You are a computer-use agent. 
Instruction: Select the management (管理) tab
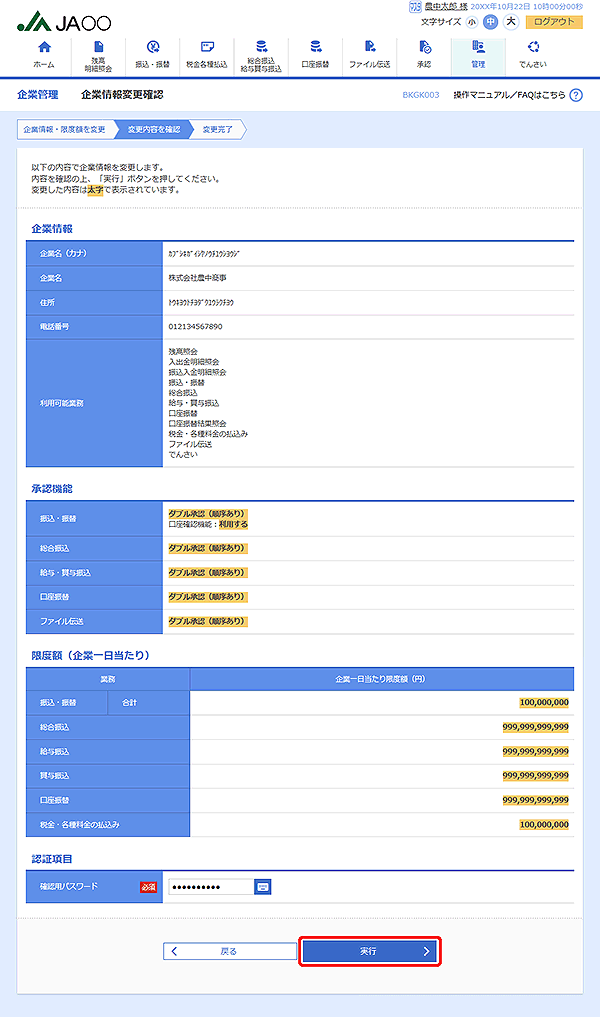point(478,55)
